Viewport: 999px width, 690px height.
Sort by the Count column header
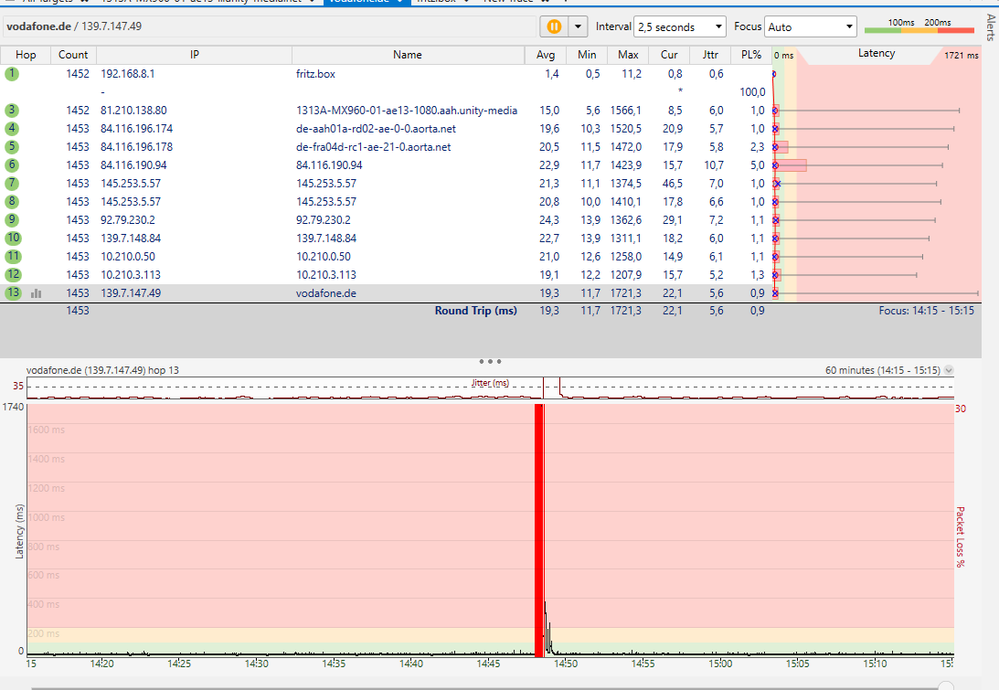pyautogui.click(x=73, y=55)
